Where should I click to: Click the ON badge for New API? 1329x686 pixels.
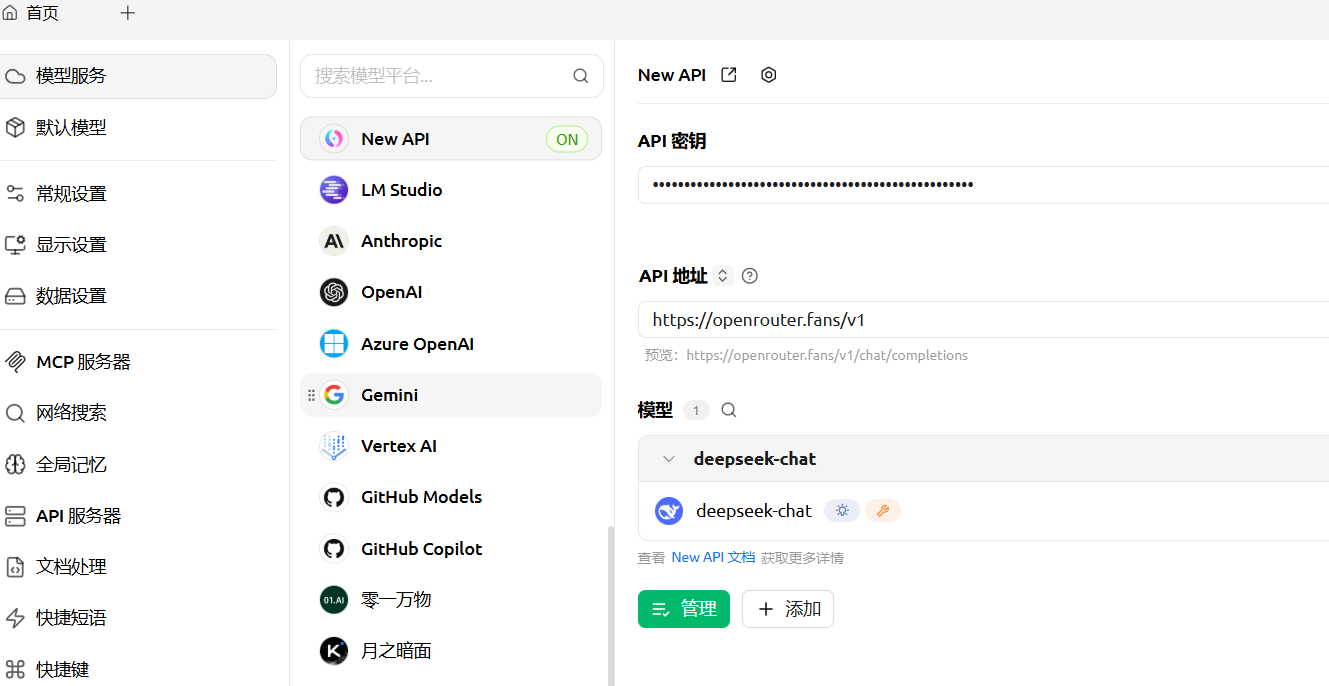coord(567,140)
